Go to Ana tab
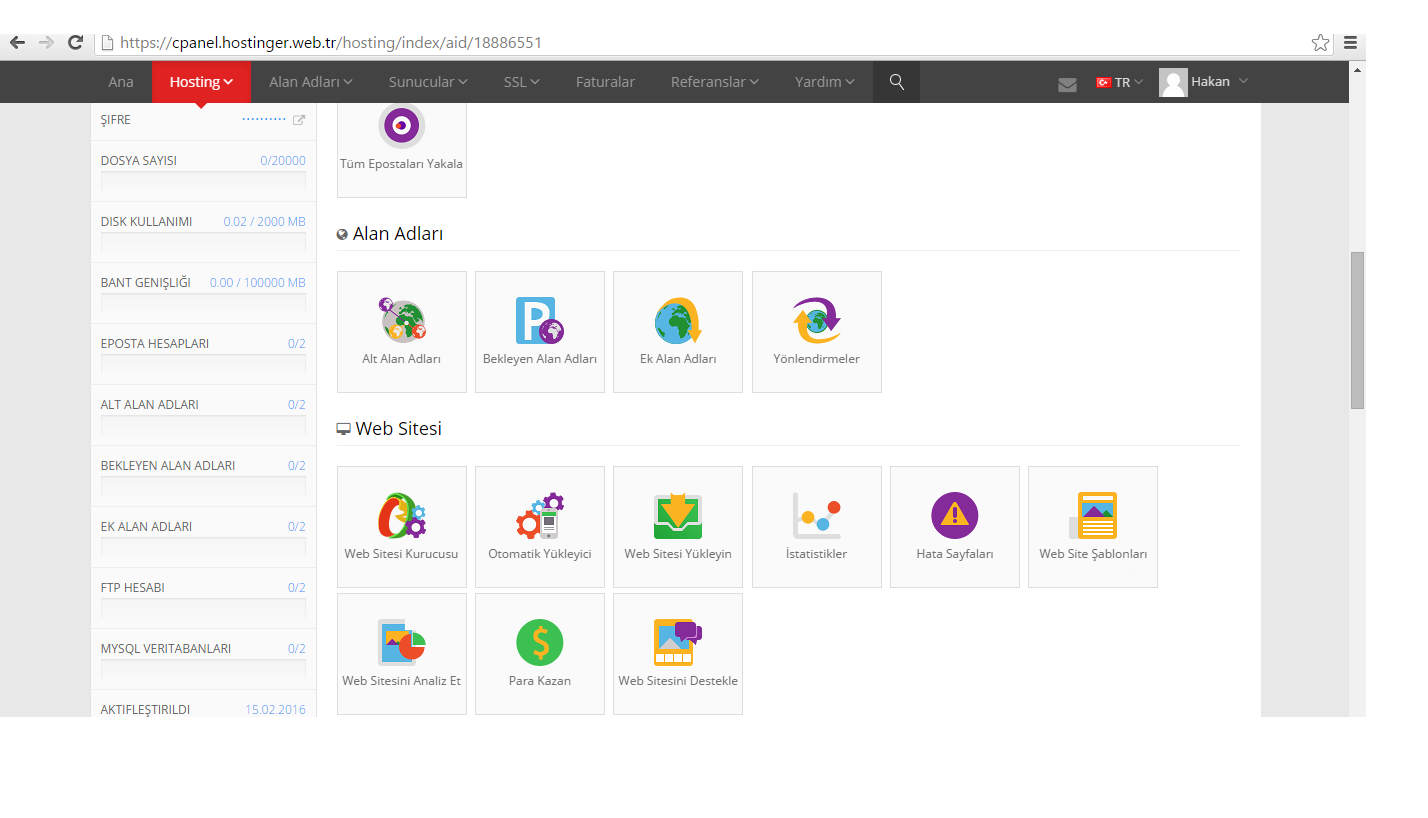 121,82
